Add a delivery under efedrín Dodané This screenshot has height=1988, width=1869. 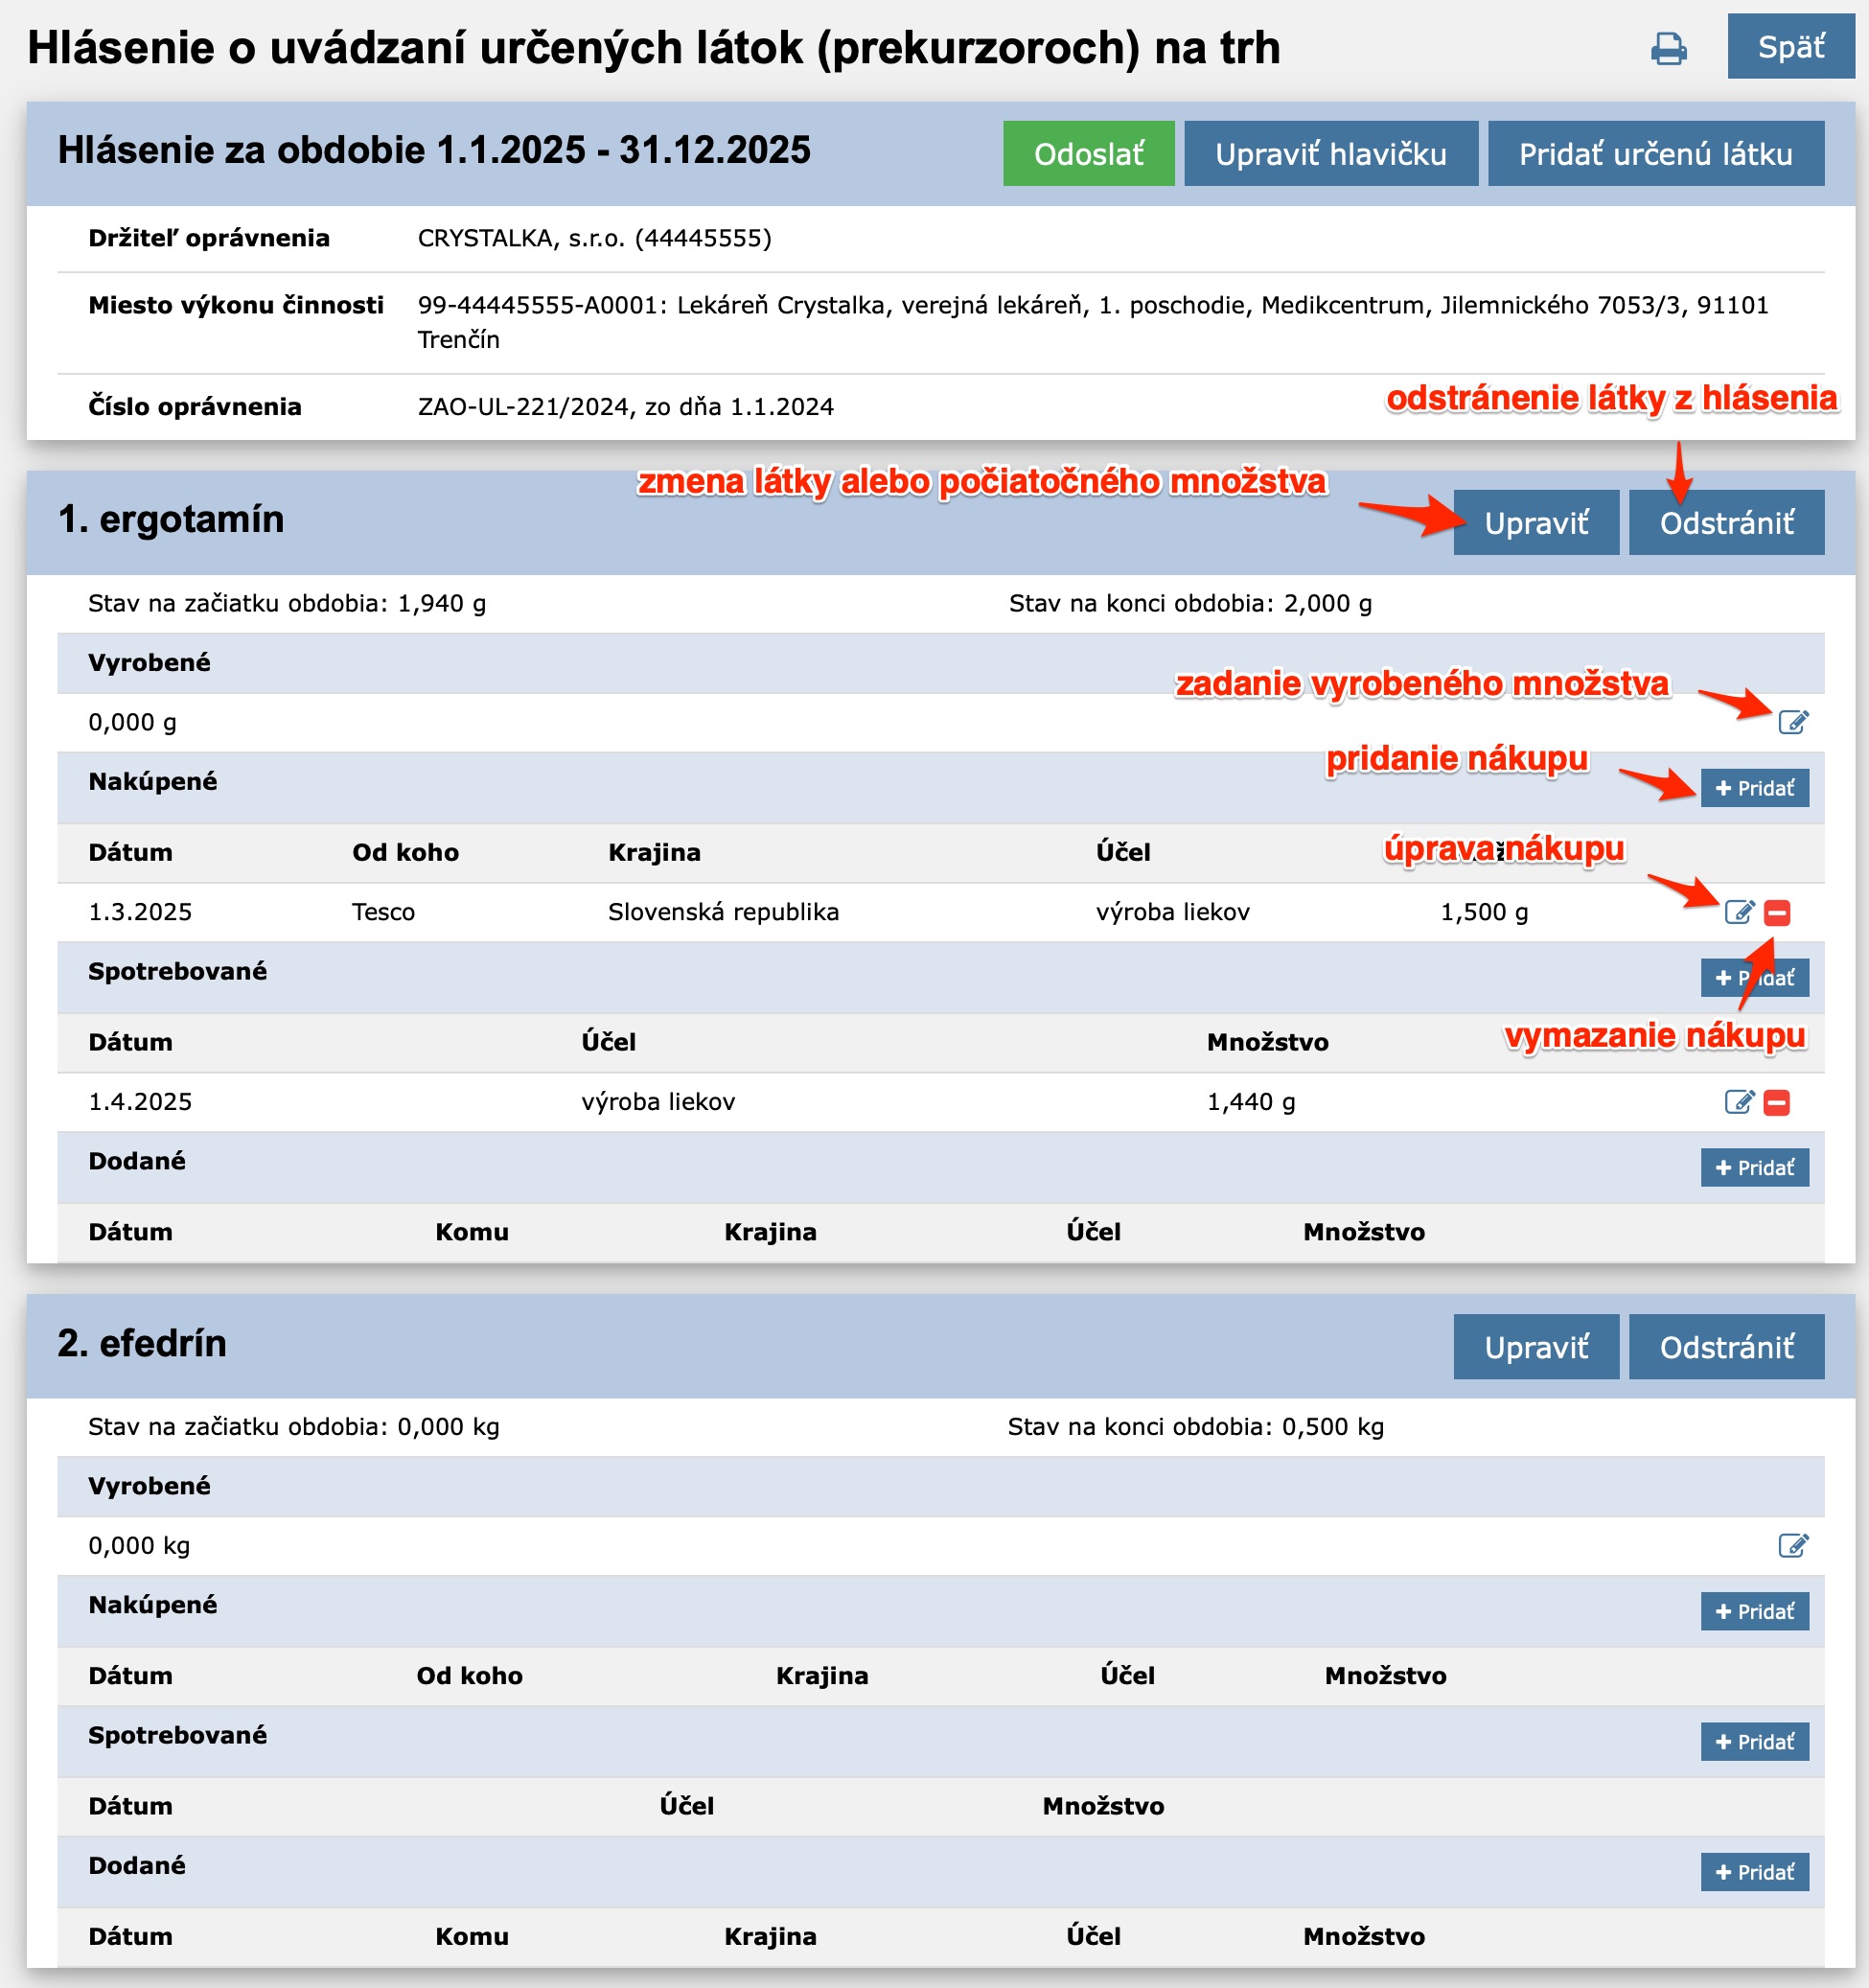[1754, 1872]
